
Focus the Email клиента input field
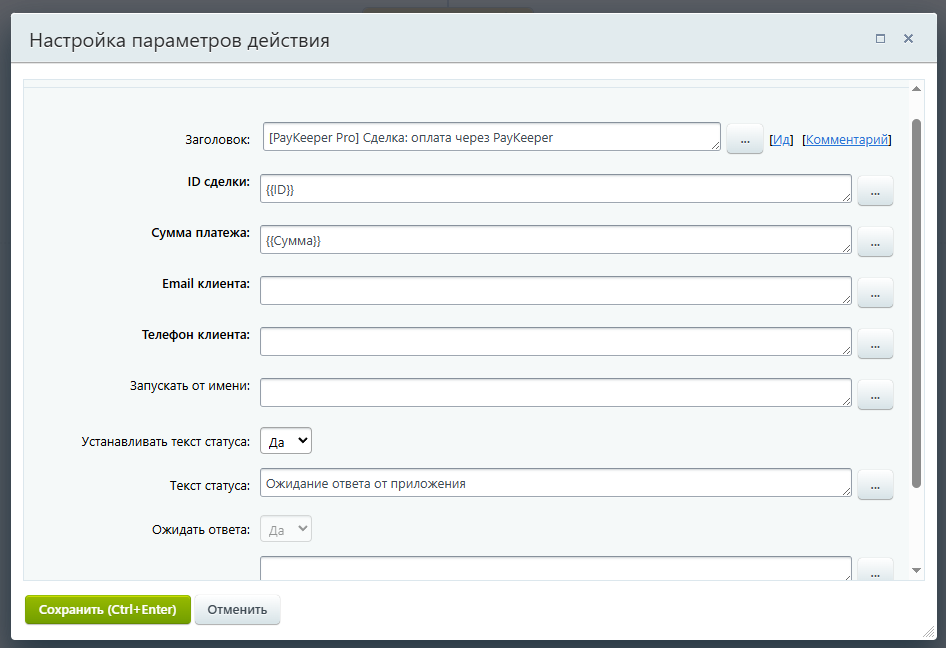(555, 291)
